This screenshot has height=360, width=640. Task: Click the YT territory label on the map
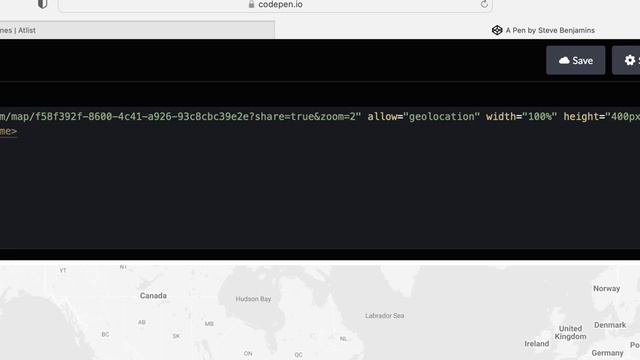click(63, 270)
